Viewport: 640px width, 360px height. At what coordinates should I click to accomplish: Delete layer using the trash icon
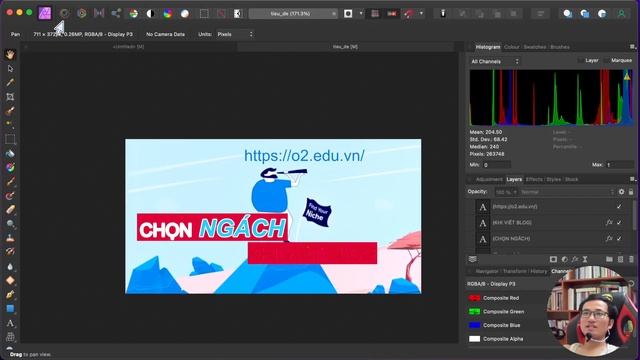tap(631, 259)
